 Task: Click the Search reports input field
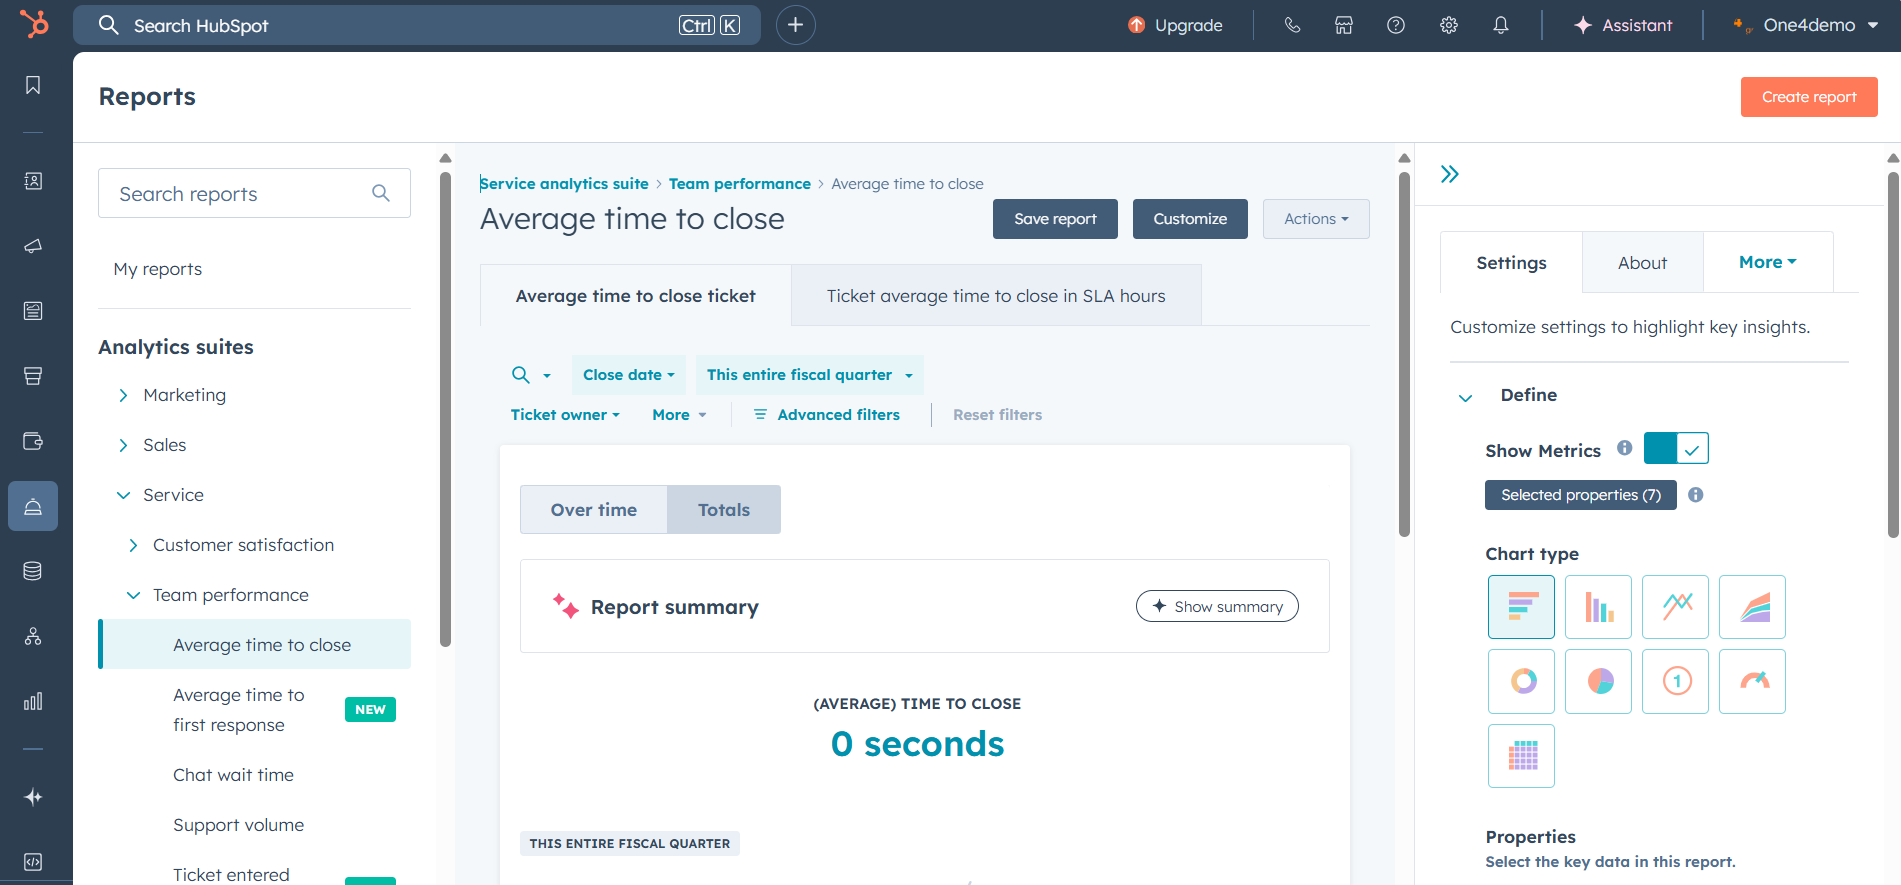coord(240,194)
